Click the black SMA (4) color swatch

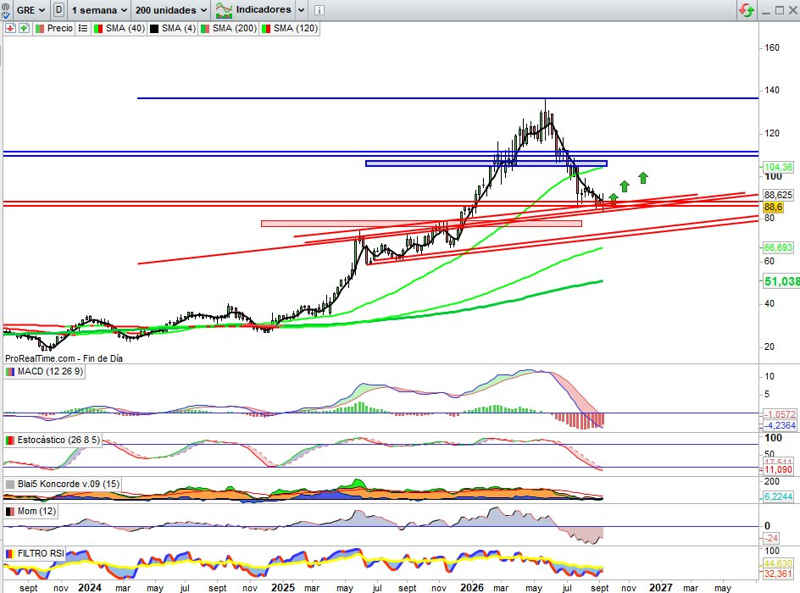[x=154, y=29]
